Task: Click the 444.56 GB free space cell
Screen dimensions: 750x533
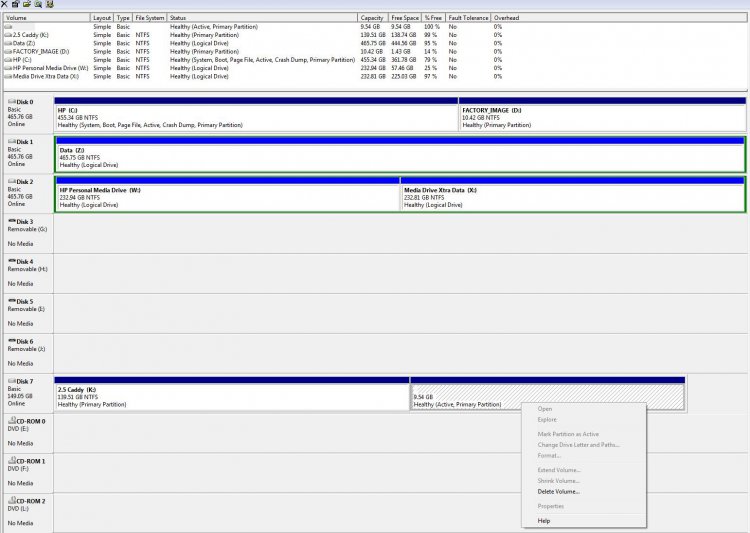Action: click(x=403, y=43)
